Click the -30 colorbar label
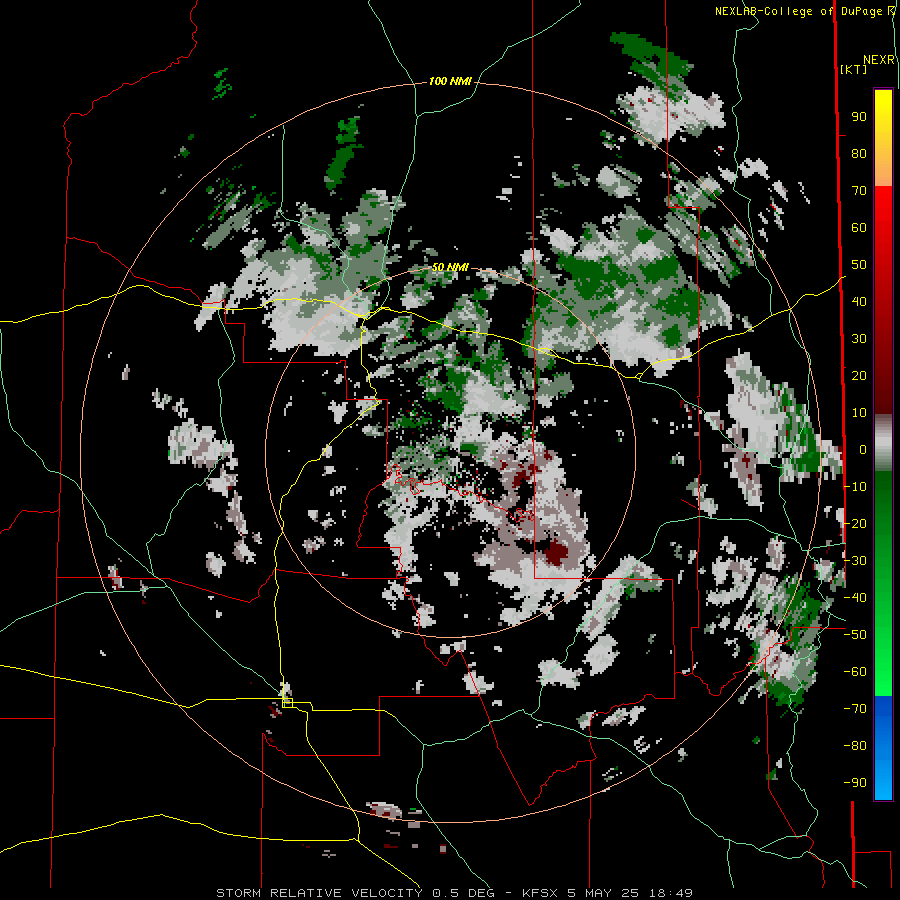 (x=855, y=561)
